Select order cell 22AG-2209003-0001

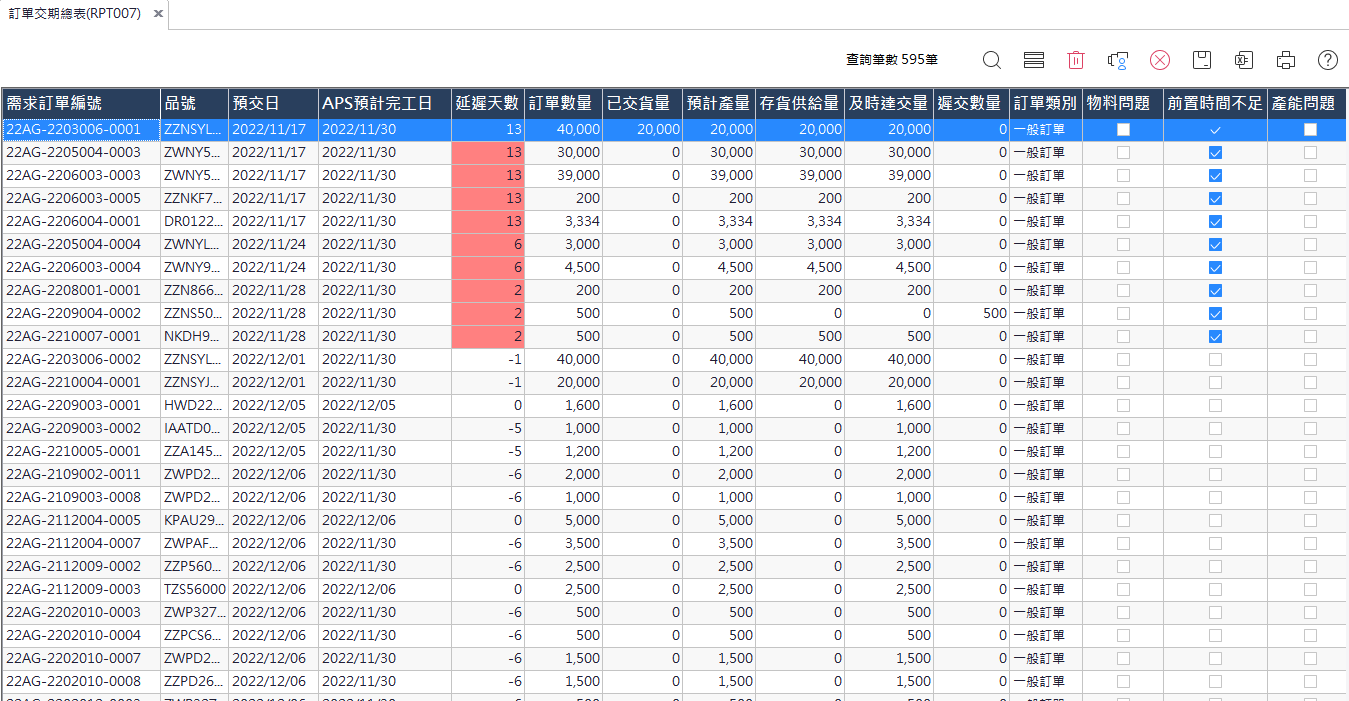[81, 406]
